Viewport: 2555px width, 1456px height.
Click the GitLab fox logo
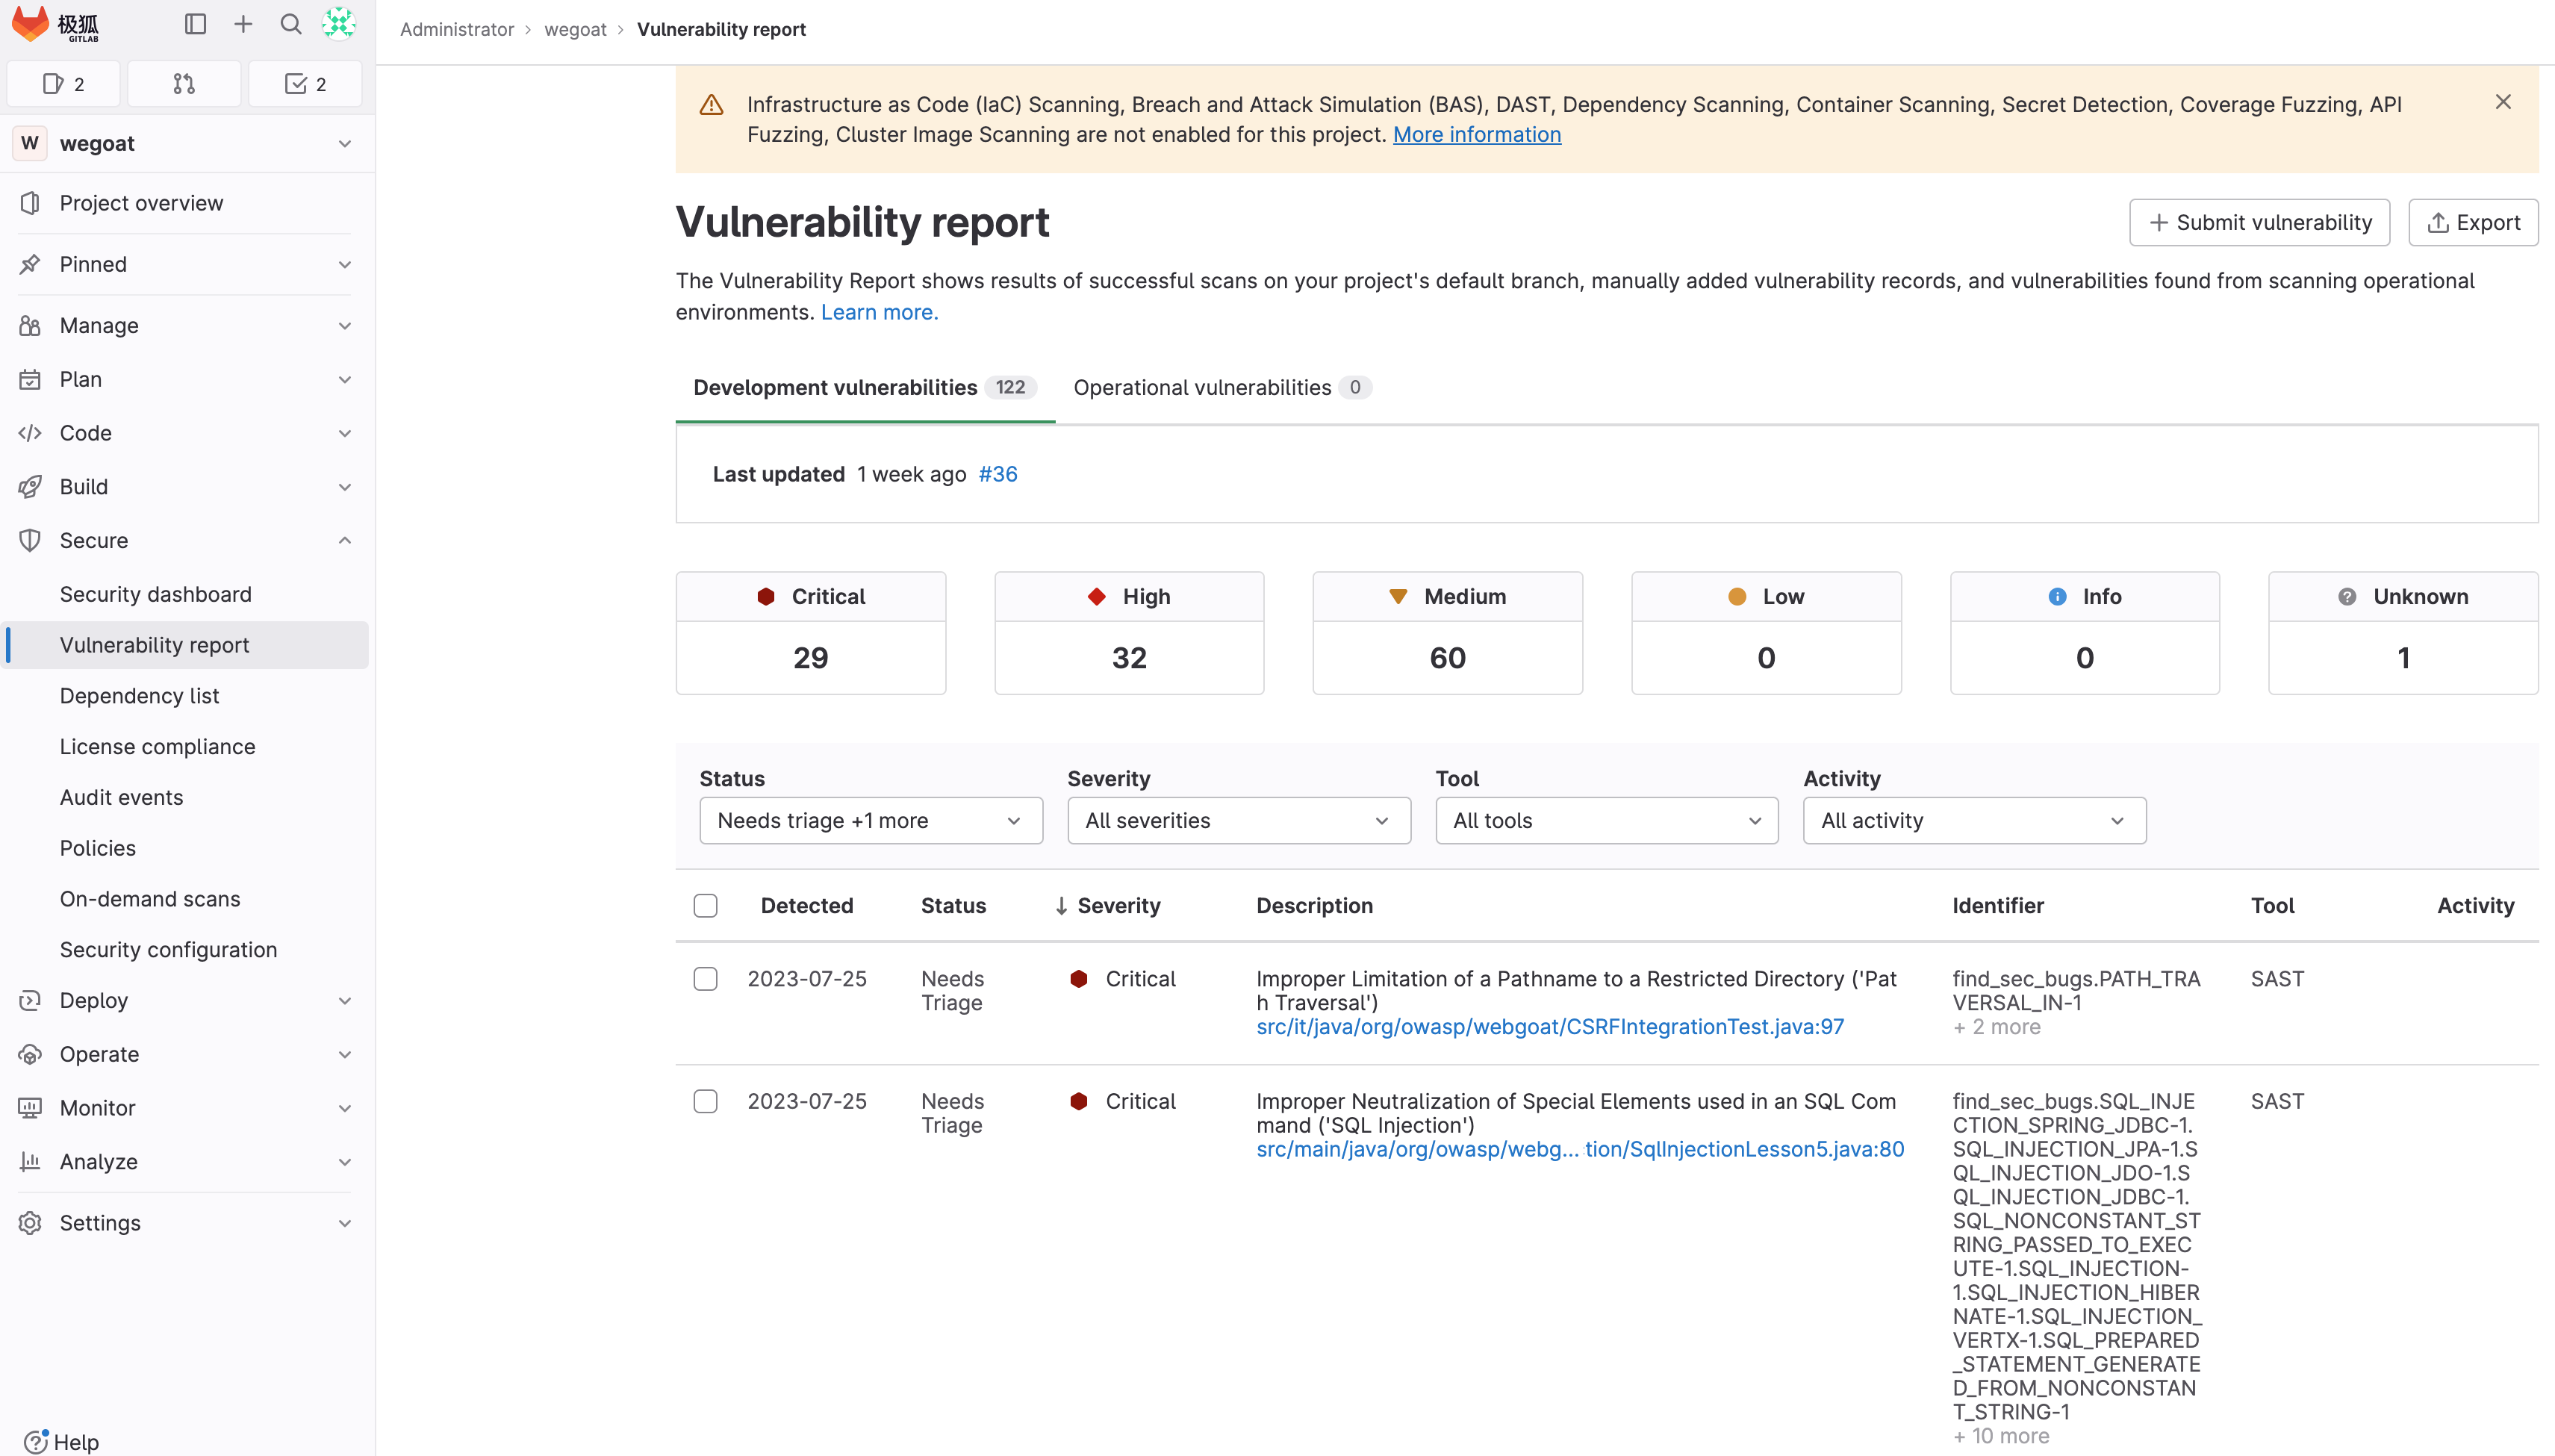click(30, 24)
